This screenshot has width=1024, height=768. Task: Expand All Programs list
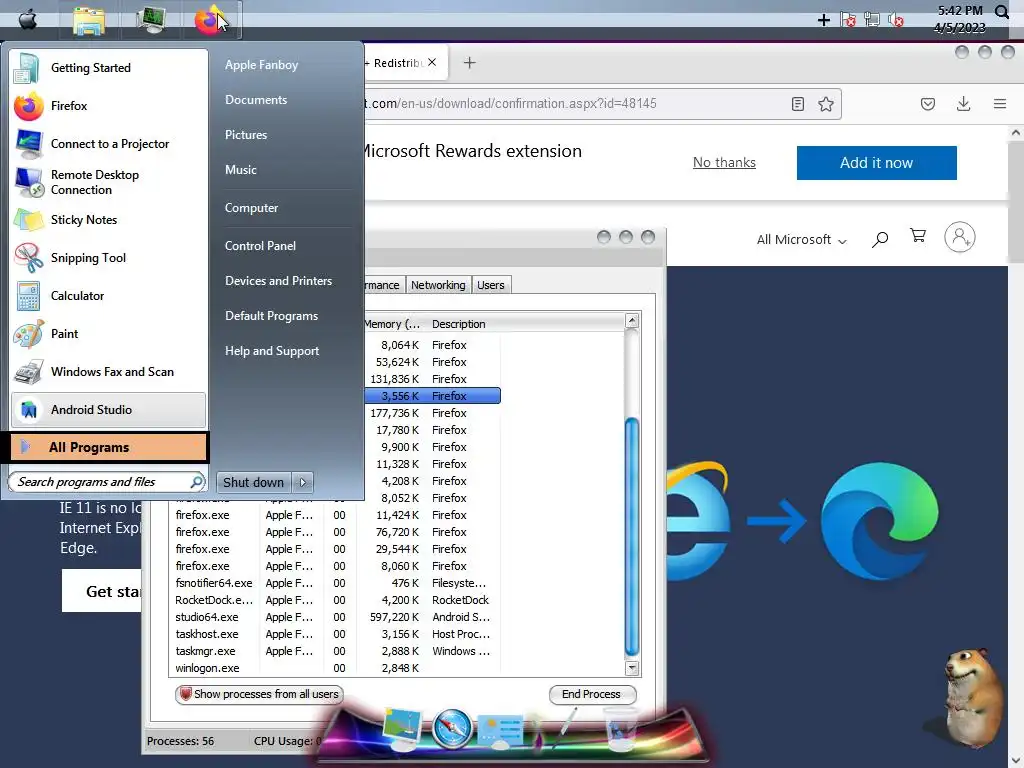tap(109, 447)
